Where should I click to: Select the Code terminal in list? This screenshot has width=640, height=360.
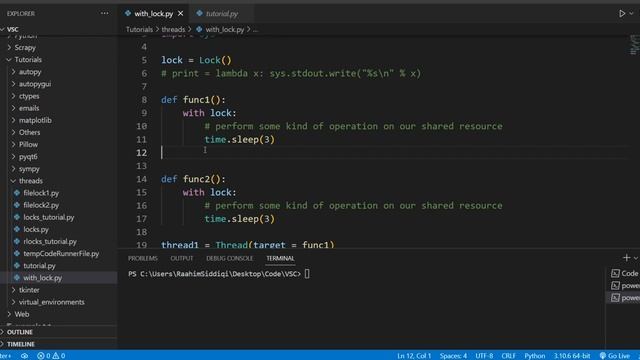pyautogui.click(x=624, y=273)
